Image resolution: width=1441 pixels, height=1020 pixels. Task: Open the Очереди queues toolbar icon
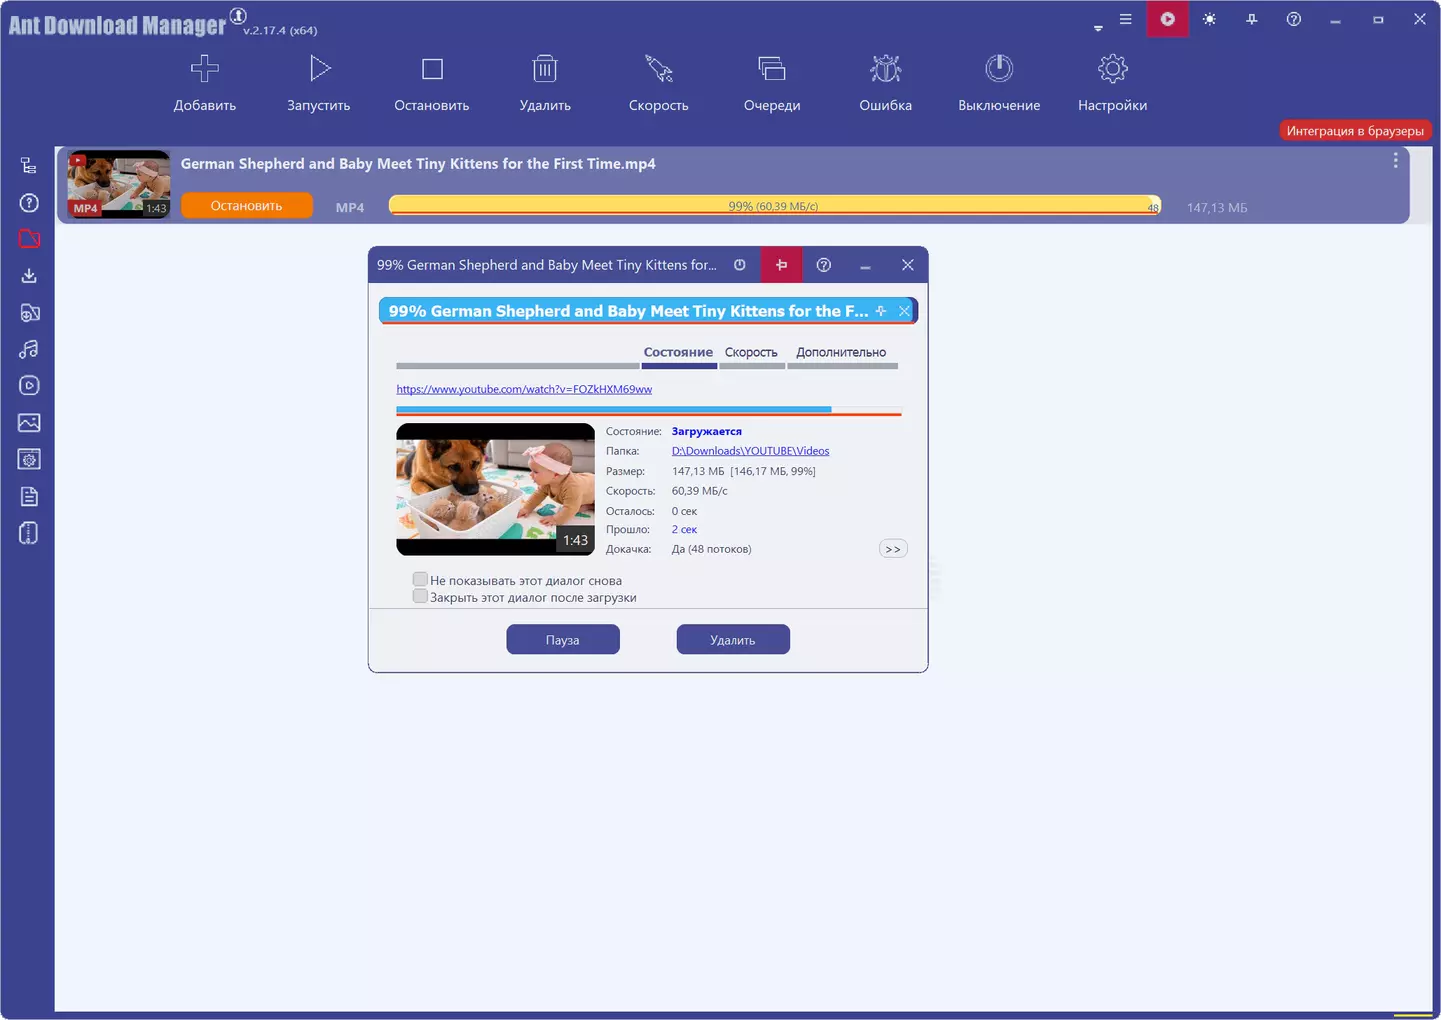772,69
